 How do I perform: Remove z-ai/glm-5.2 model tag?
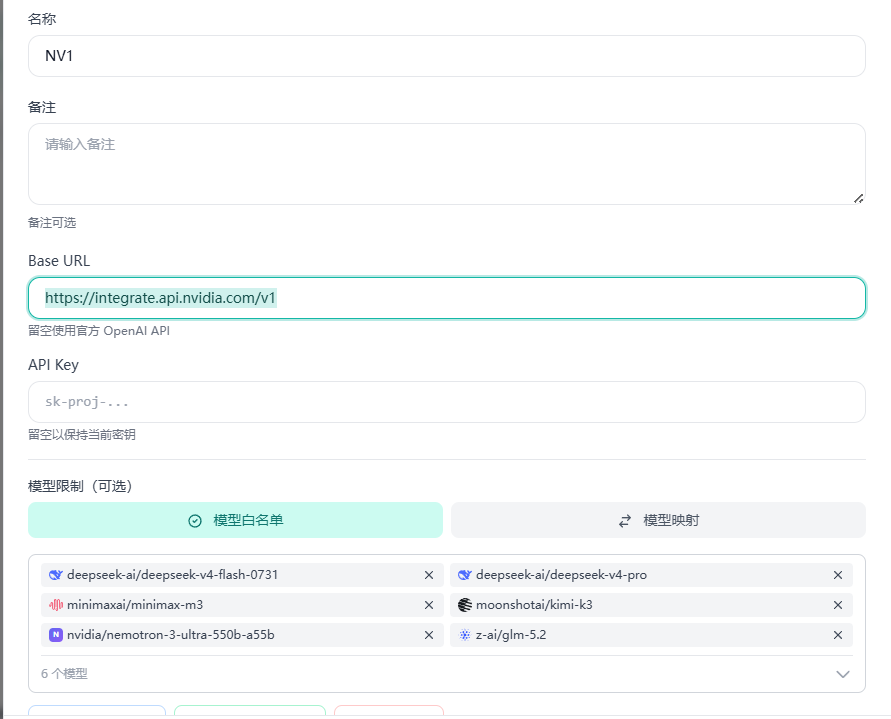[x=838, y=635]
